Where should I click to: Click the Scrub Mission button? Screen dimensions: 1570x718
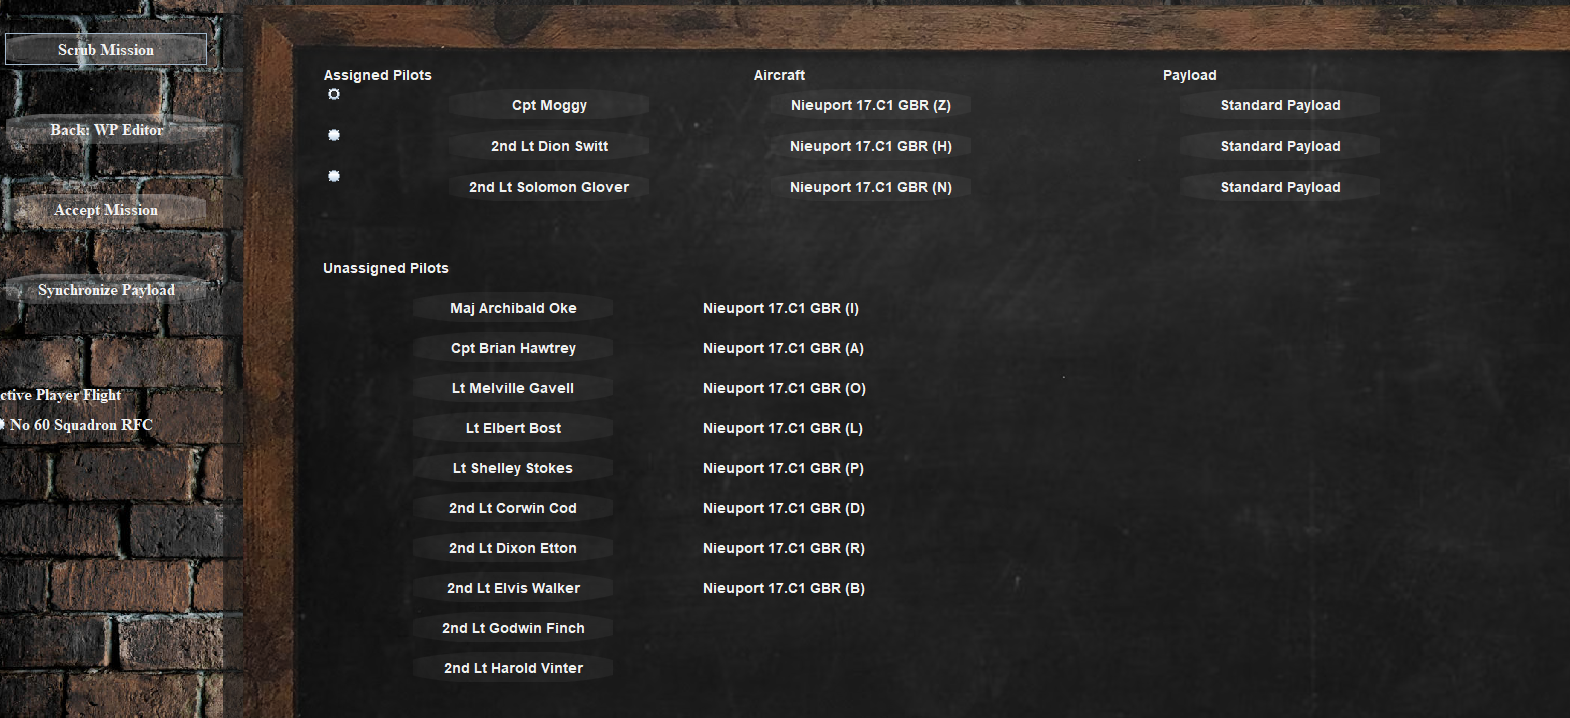(x=106, y=50)
